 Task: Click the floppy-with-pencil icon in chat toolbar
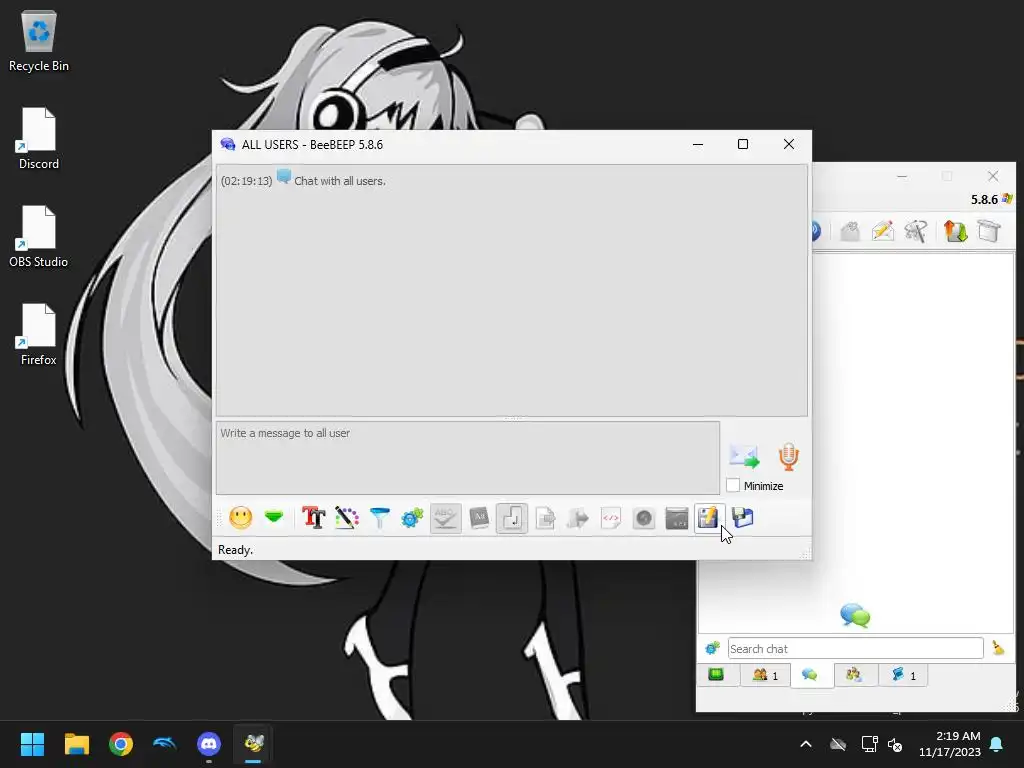pyautogui.click(x=709, y=519)
